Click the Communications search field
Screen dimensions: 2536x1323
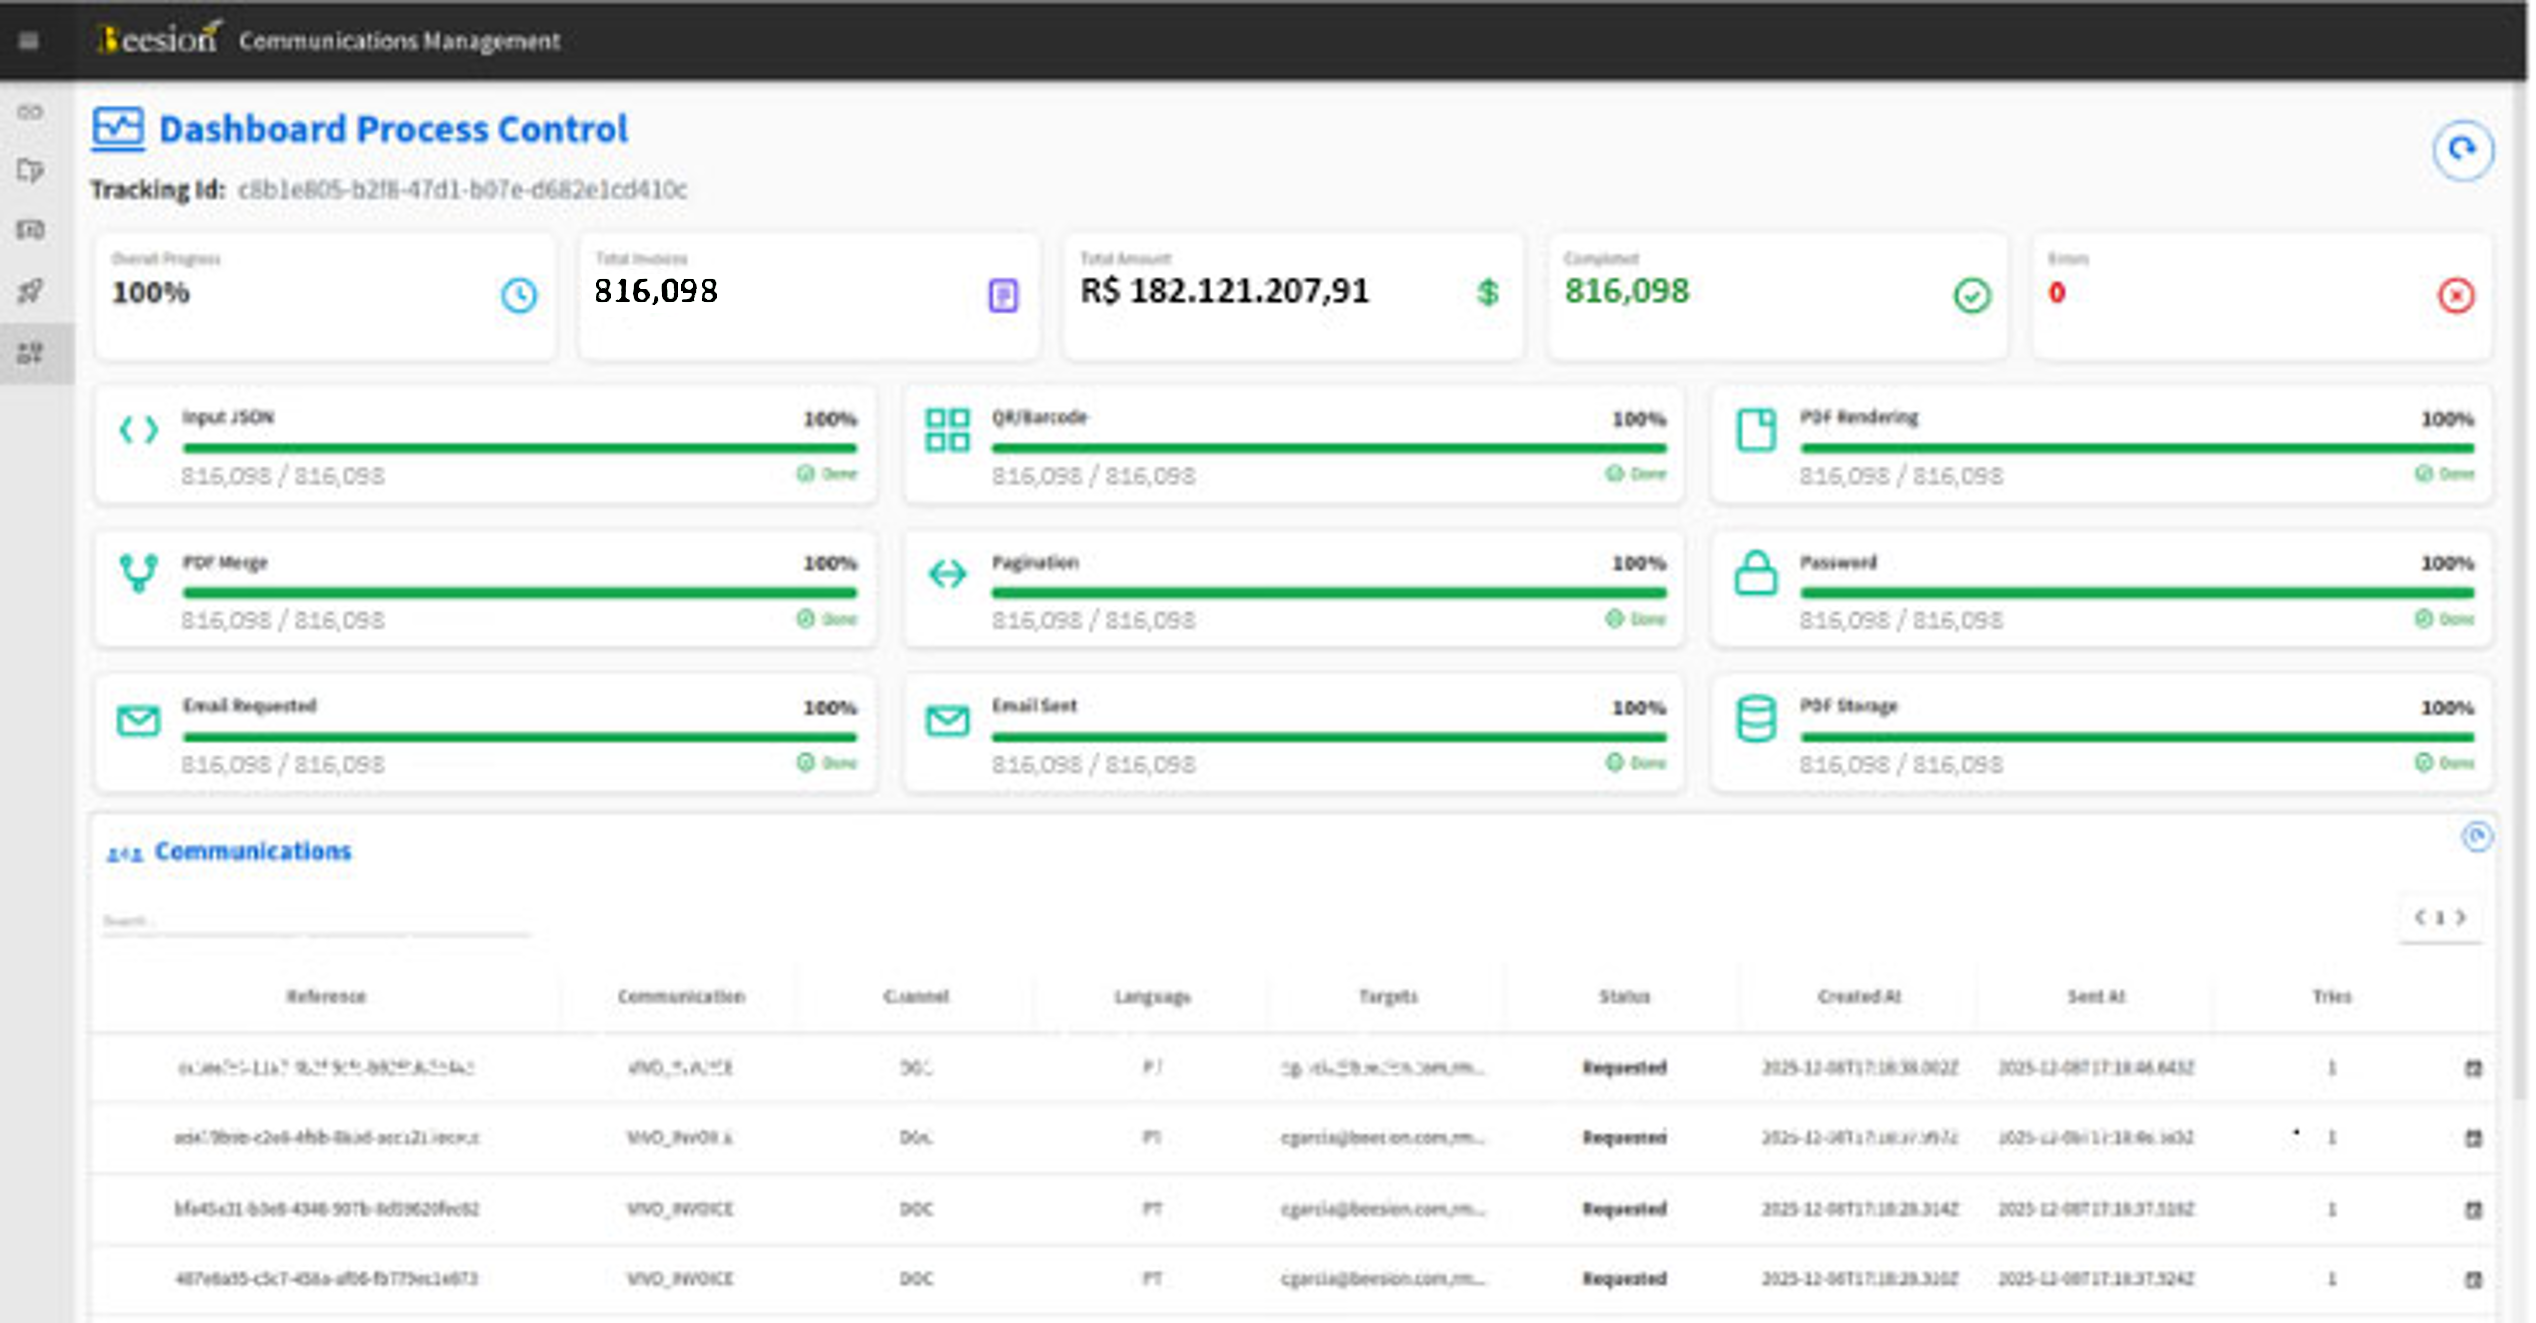315,921
